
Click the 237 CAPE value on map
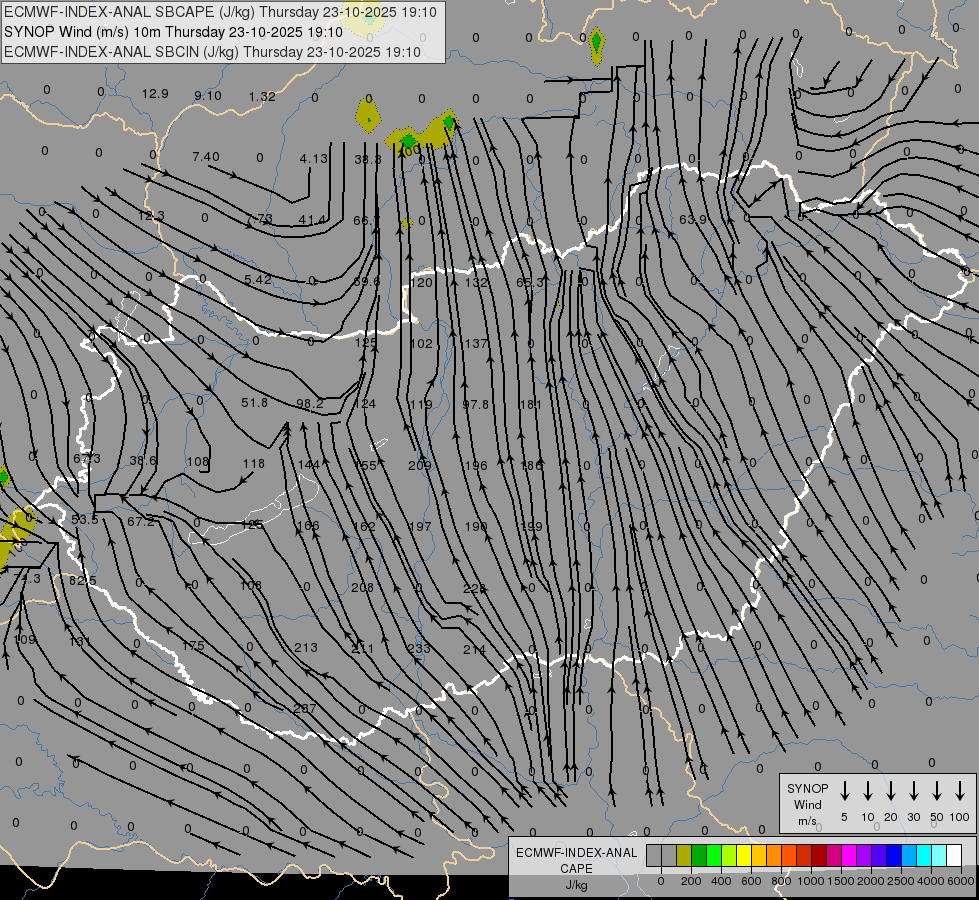pyautogui.click(x=305, y=708)
